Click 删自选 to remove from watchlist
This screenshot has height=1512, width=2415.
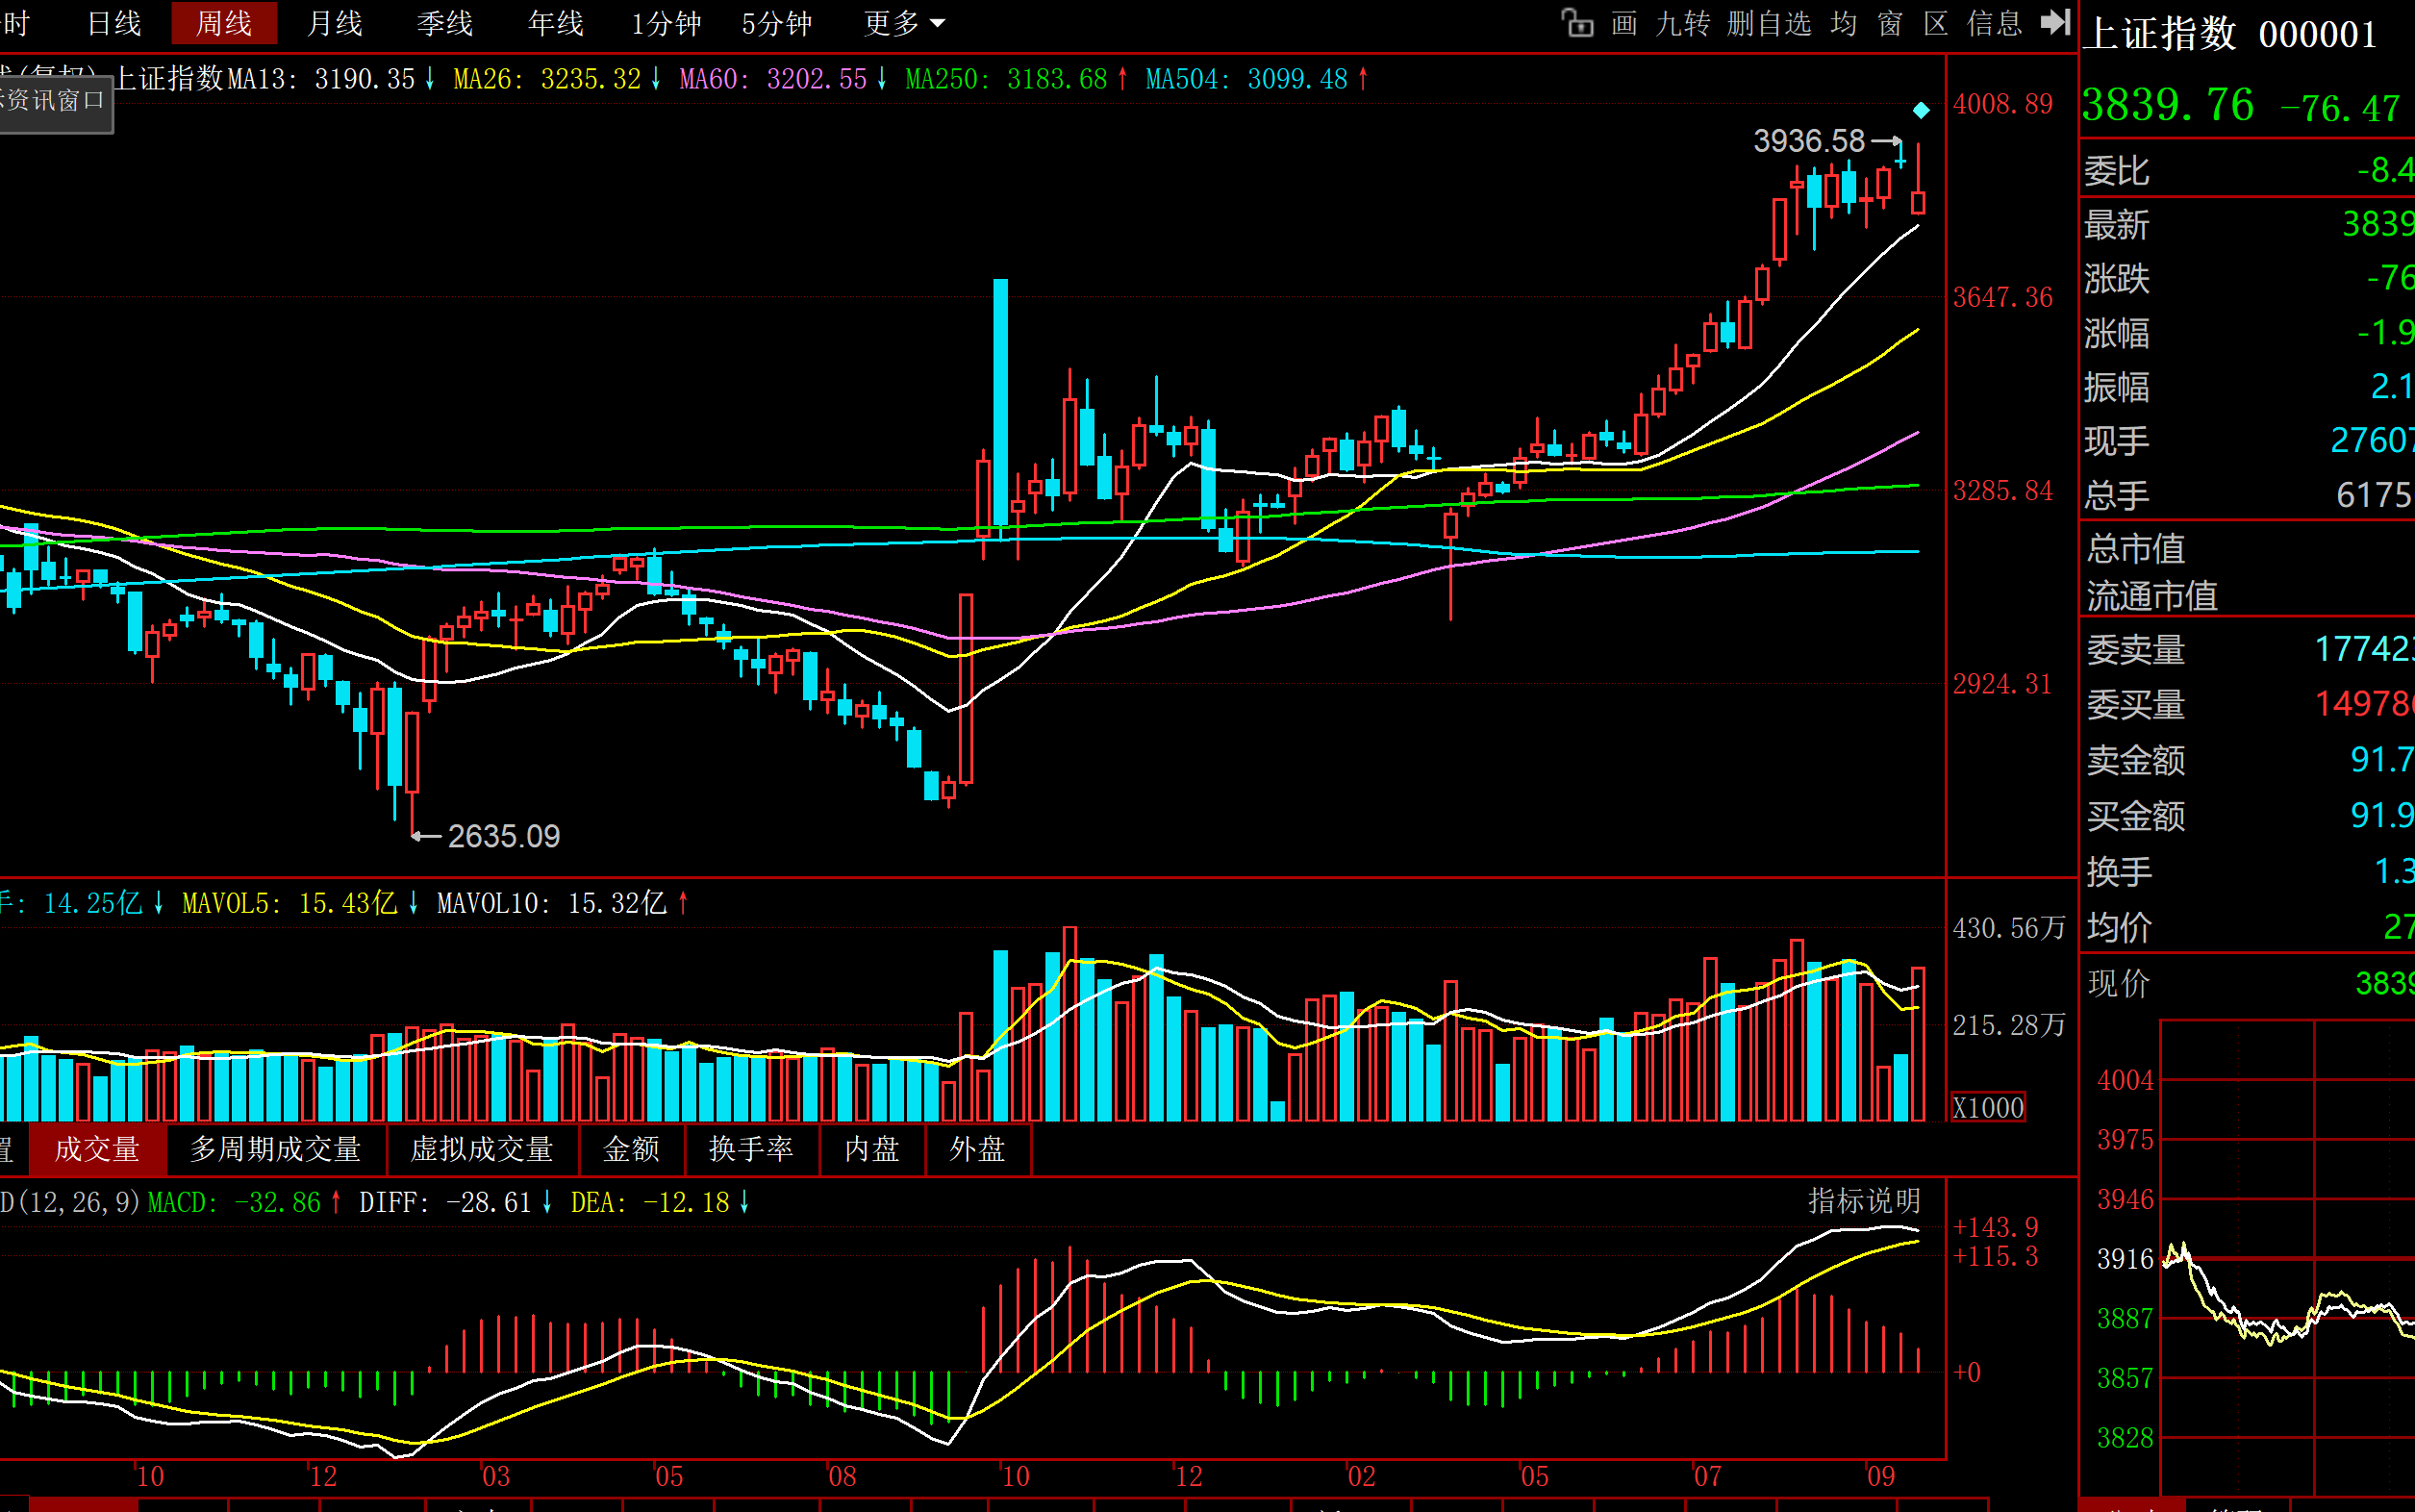pos(1769,23)
